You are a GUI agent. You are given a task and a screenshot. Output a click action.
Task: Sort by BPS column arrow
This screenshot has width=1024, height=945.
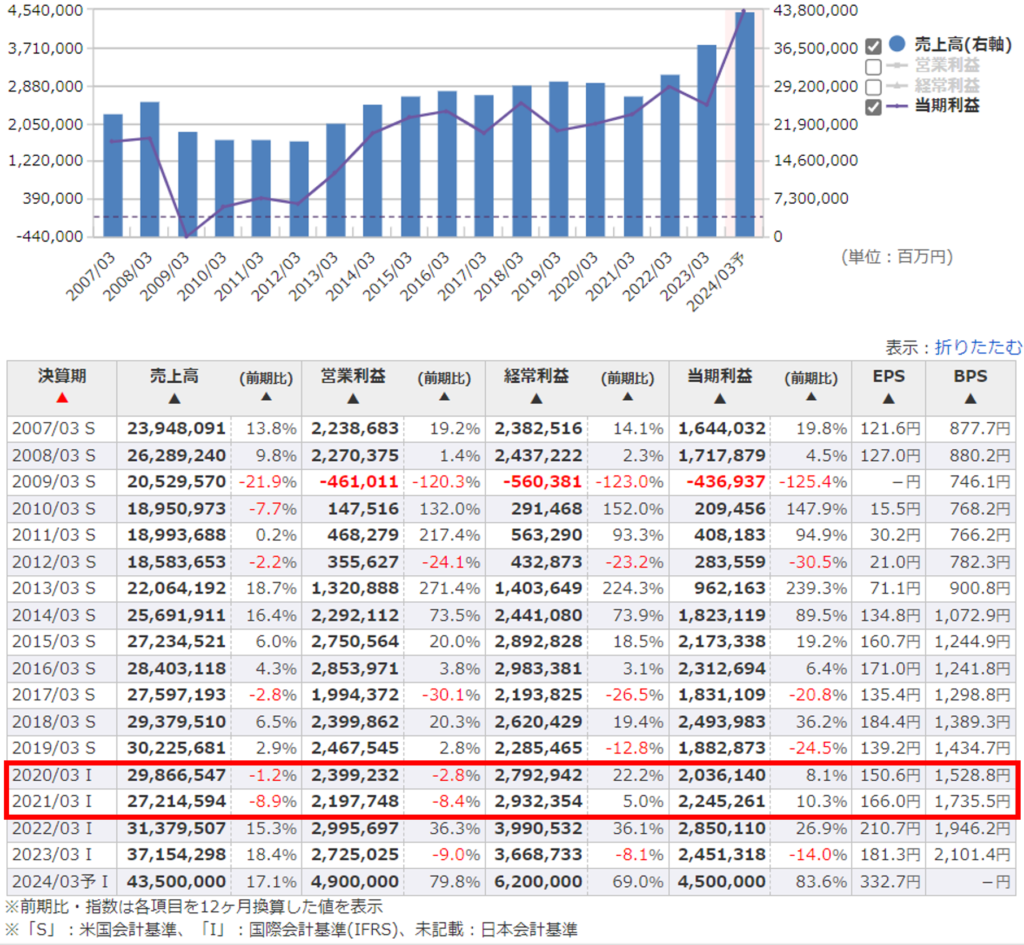coord(968,398)
